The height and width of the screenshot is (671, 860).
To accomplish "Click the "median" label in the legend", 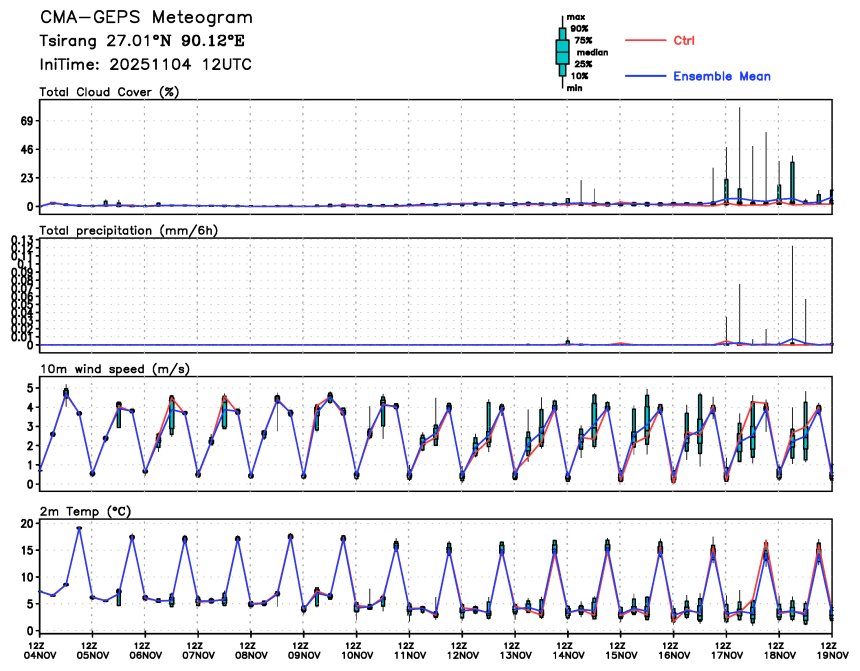I will pyautogui.click(x=585, y=52).
